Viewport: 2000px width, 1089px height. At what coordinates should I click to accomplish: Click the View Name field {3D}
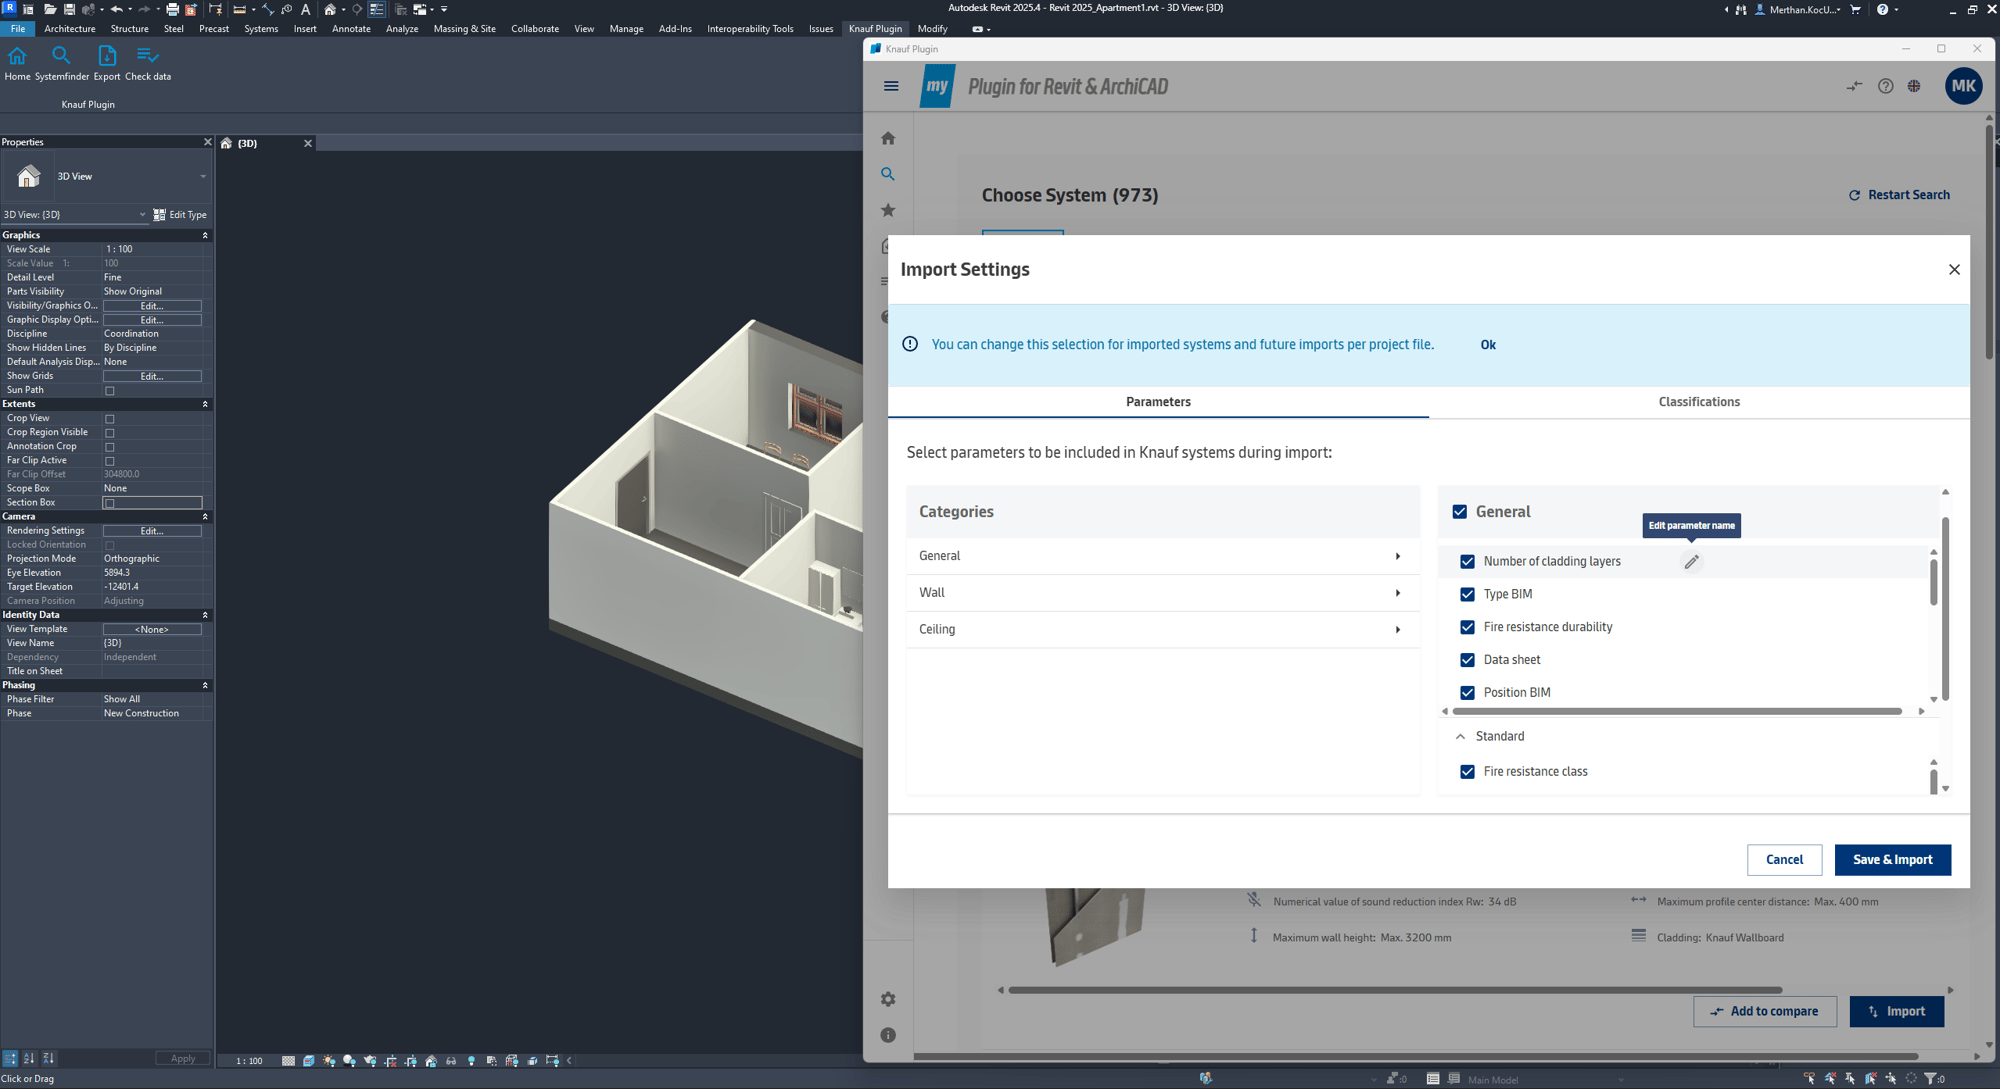(x=152, y=643)
